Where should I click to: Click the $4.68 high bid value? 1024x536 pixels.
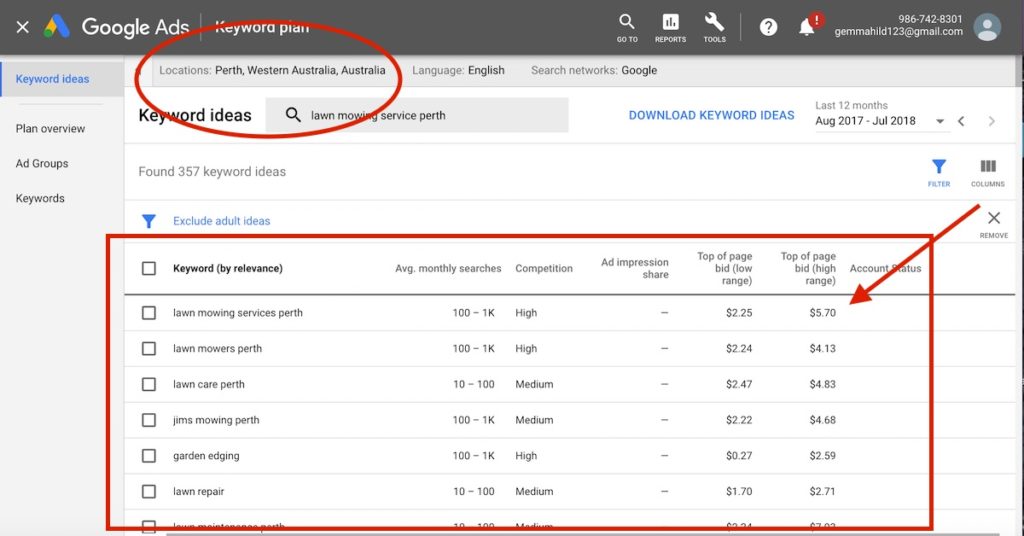click(x=822, y=420)
